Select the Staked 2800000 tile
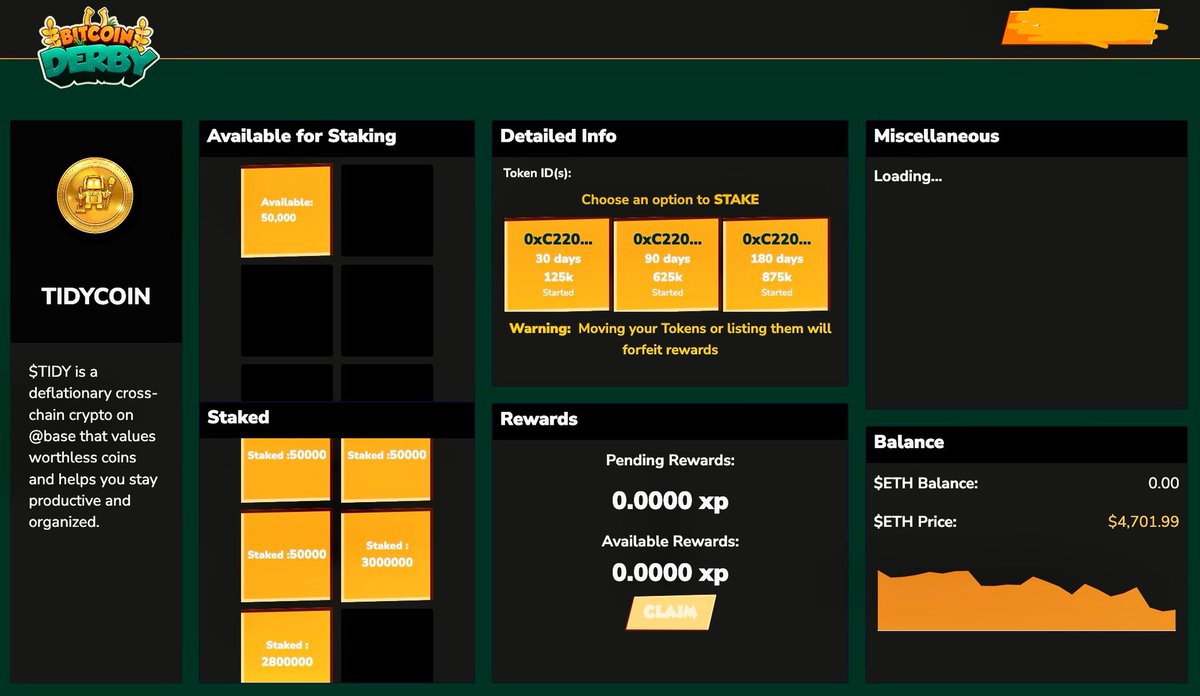This screenshot has height=696, width=1200. click(287, 646)
